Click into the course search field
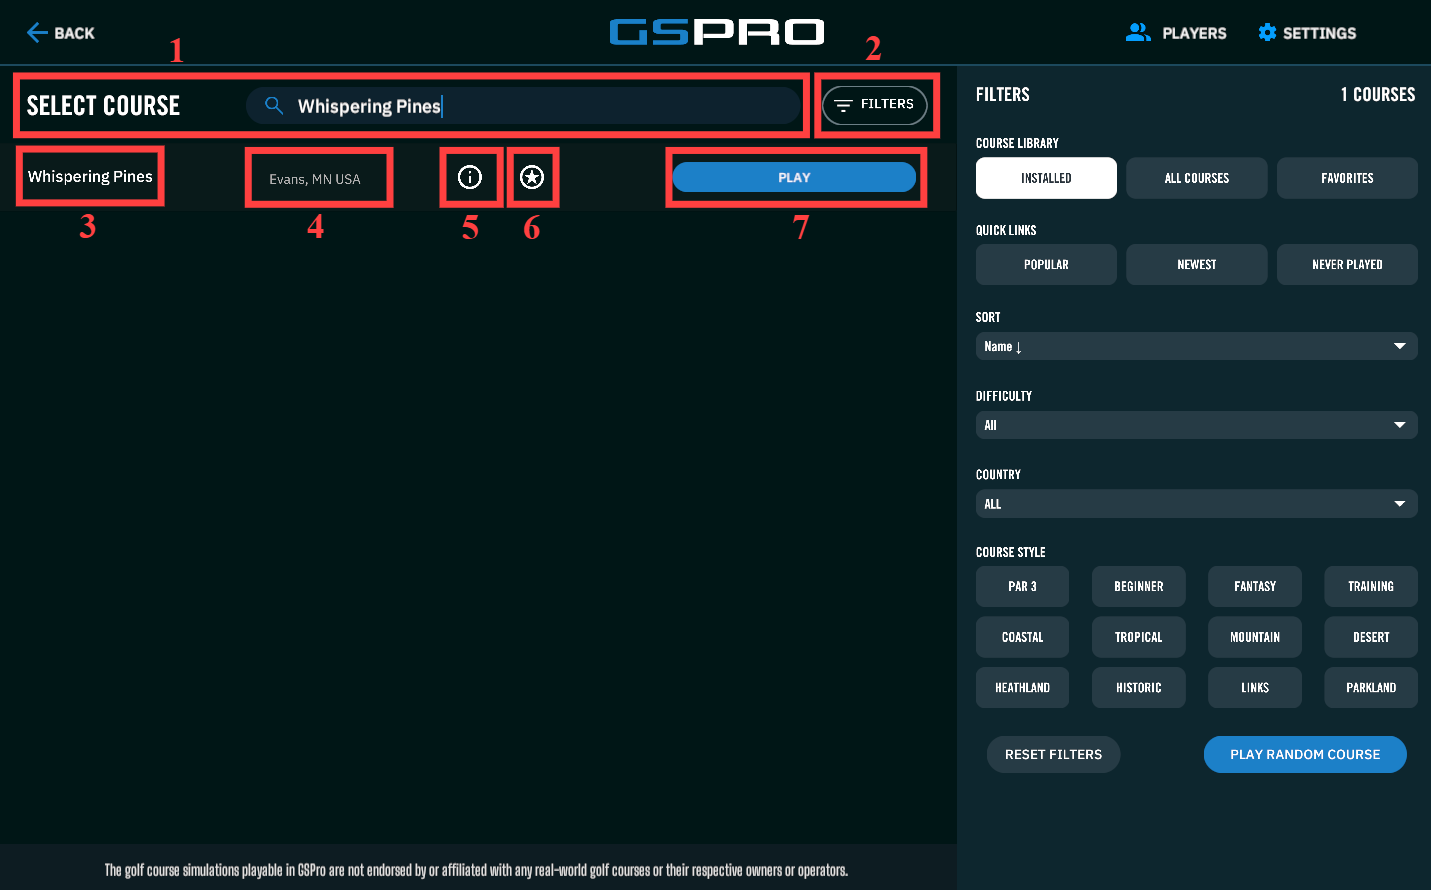 click(x=540, y=106)
